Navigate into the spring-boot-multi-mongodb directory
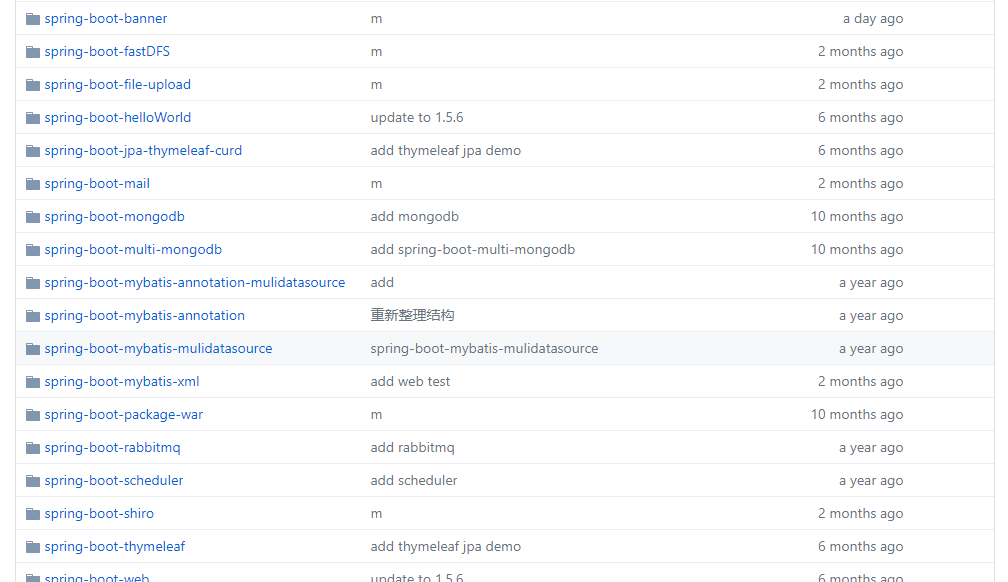The width and height of the screenshot is (1008, 582). (133, 250)
